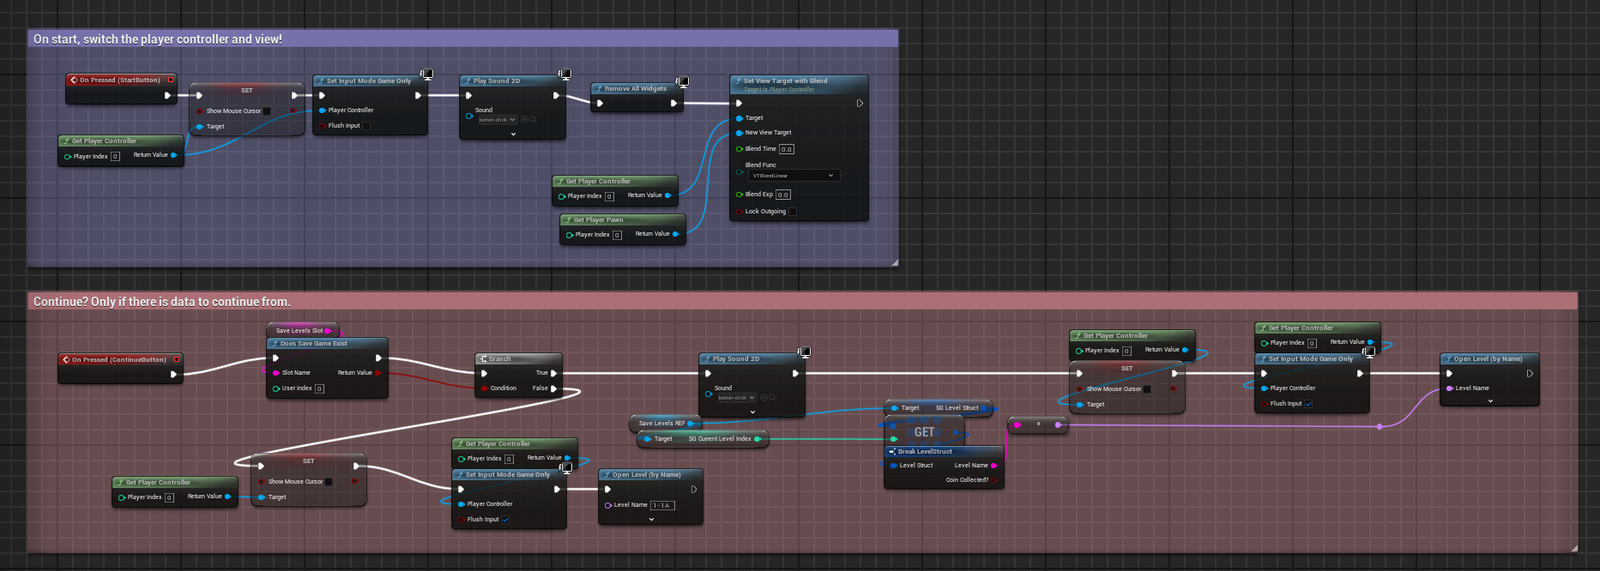Click the client-only monitor icon on Remove All Widgets

(682, 82)
